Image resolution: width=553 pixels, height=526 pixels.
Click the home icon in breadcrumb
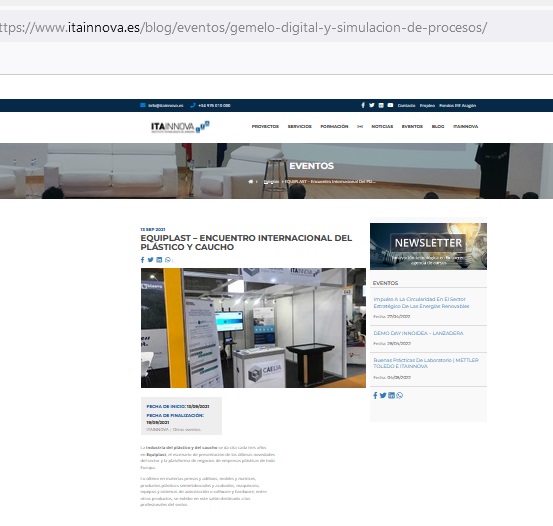(x=251, y=181)
